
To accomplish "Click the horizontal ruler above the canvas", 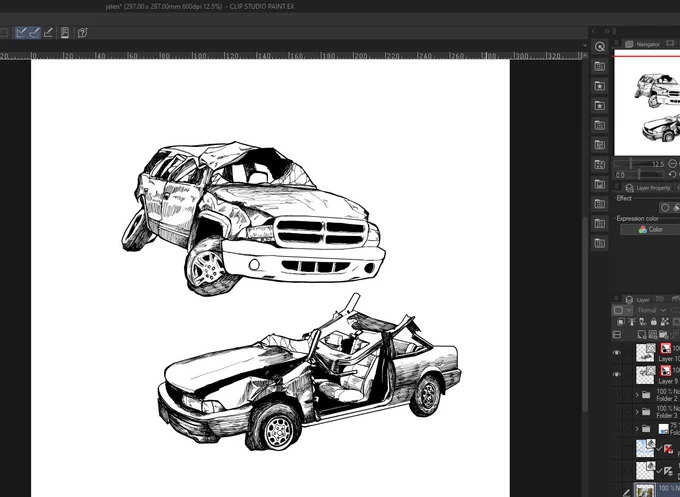I will pos(291,56).
